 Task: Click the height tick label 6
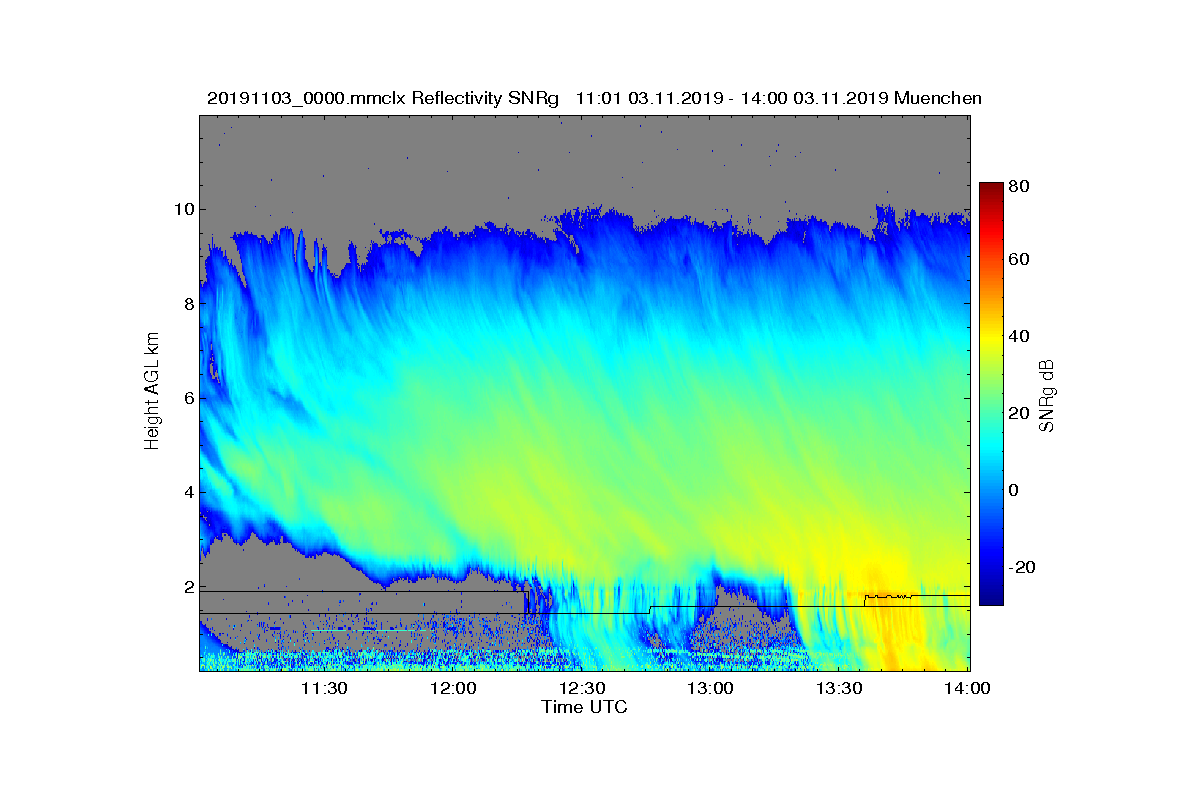(x=189, y=398)
